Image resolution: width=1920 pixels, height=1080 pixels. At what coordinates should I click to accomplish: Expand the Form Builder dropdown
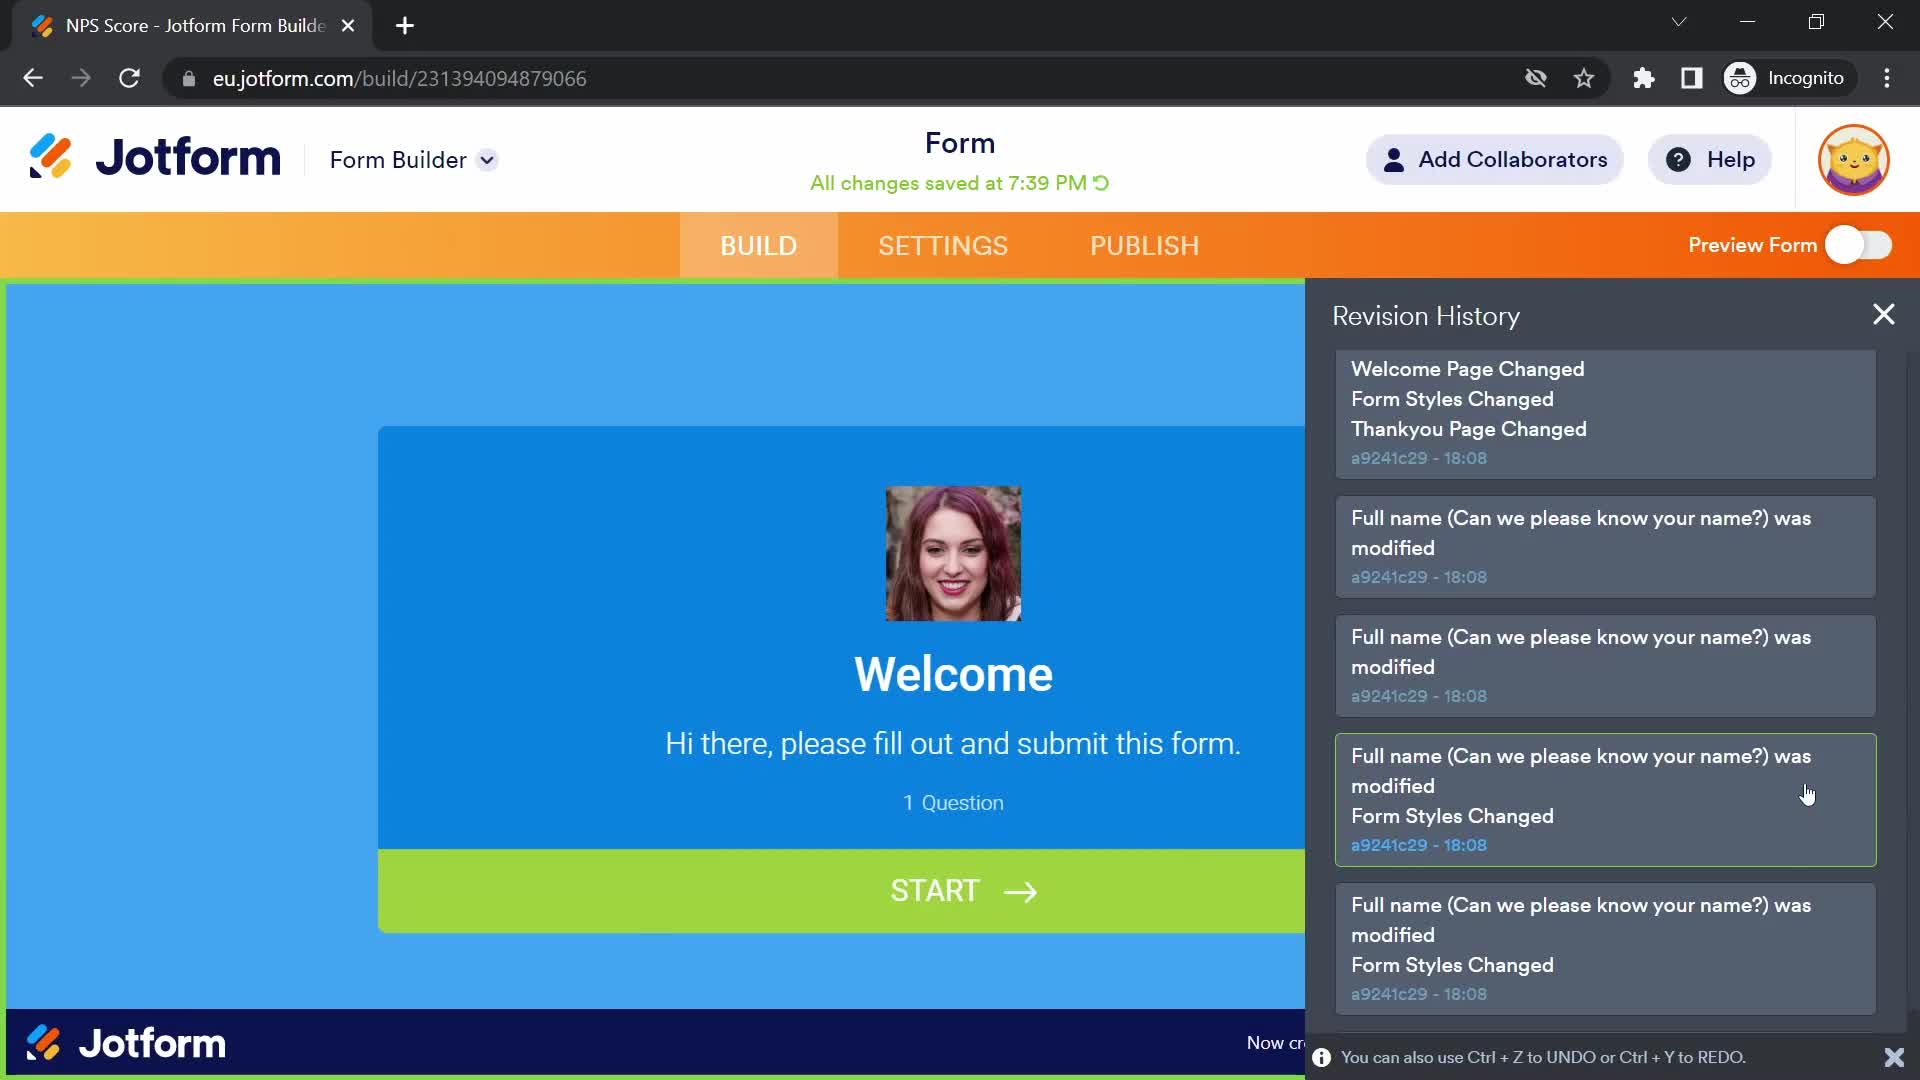[488, 158]
